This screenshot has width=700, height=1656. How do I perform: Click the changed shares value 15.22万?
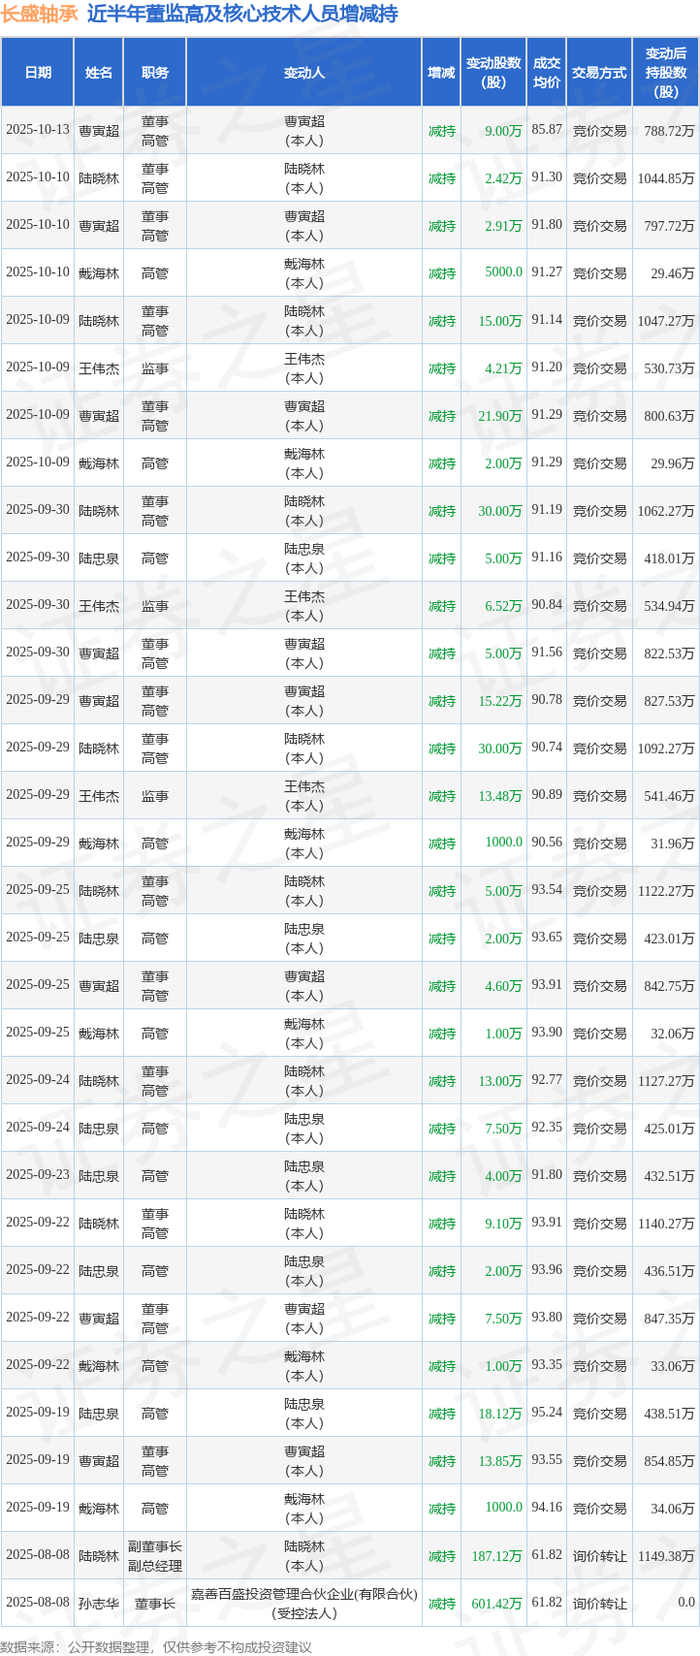[500, 700]
